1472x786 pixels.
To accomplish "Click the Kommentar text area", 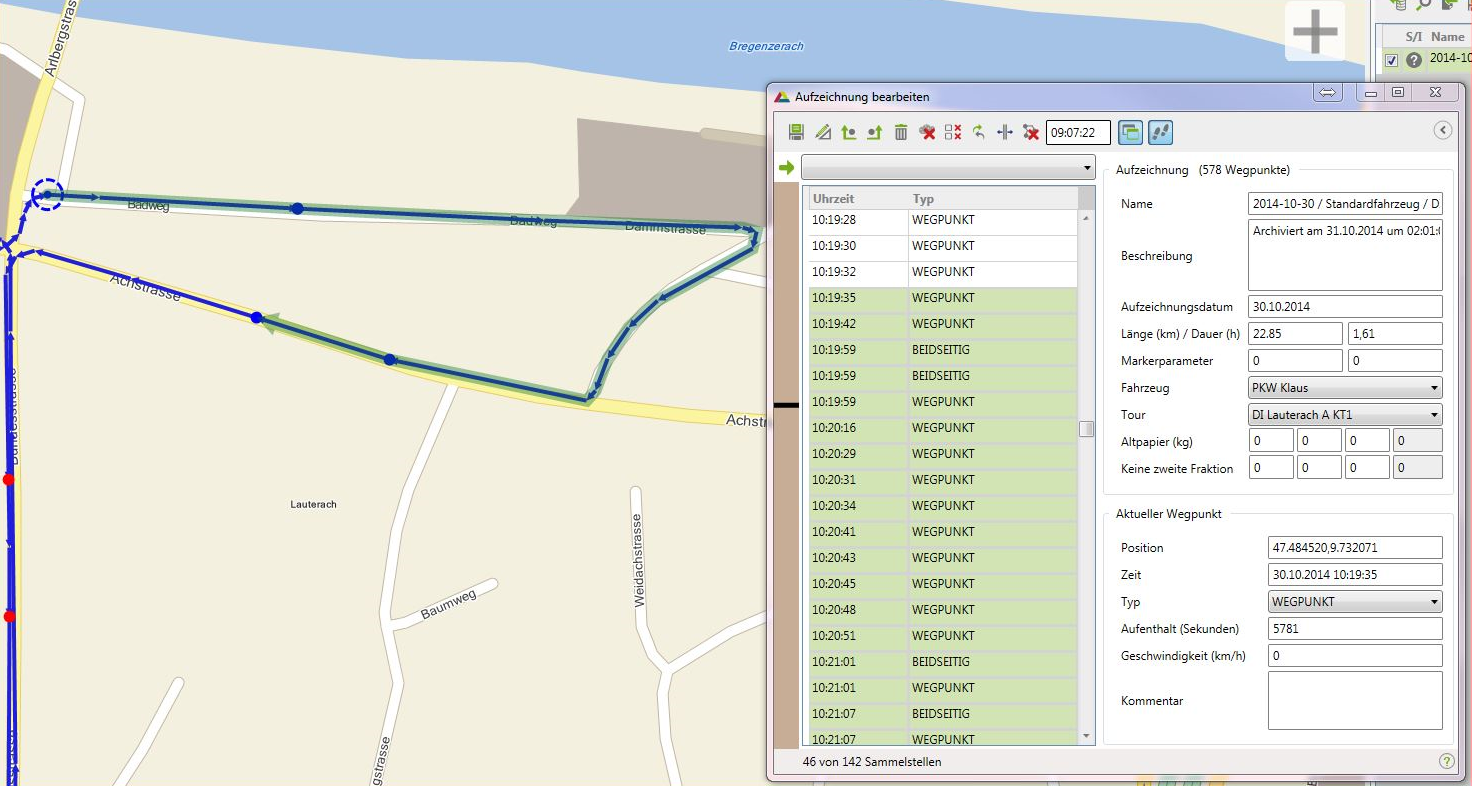I will click(x=1355, y=700).
